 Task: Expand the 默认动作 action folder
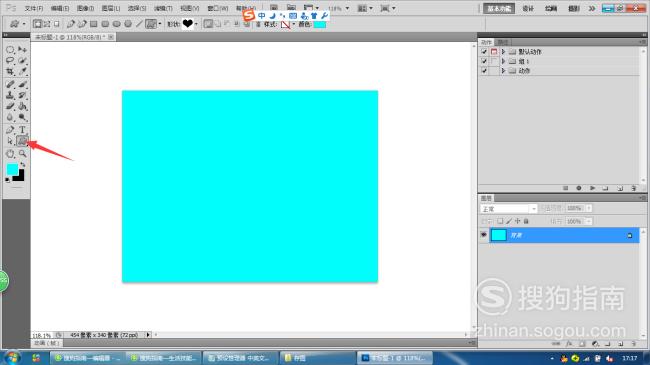pos(503,52)
